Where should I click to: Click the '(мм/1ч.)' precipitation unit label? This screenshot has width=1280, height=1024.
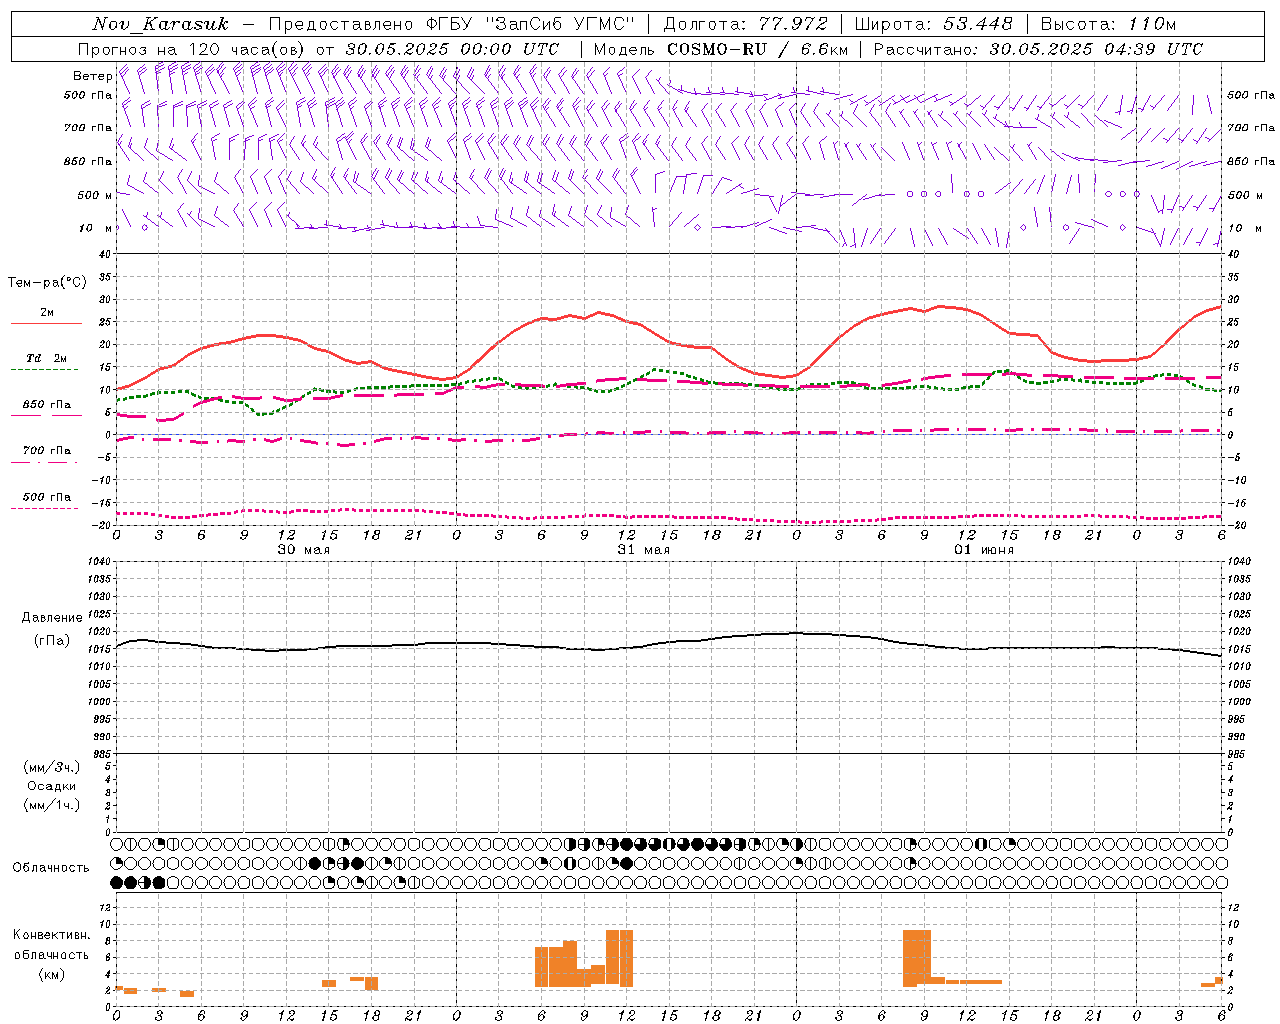(x=52, y=805)
